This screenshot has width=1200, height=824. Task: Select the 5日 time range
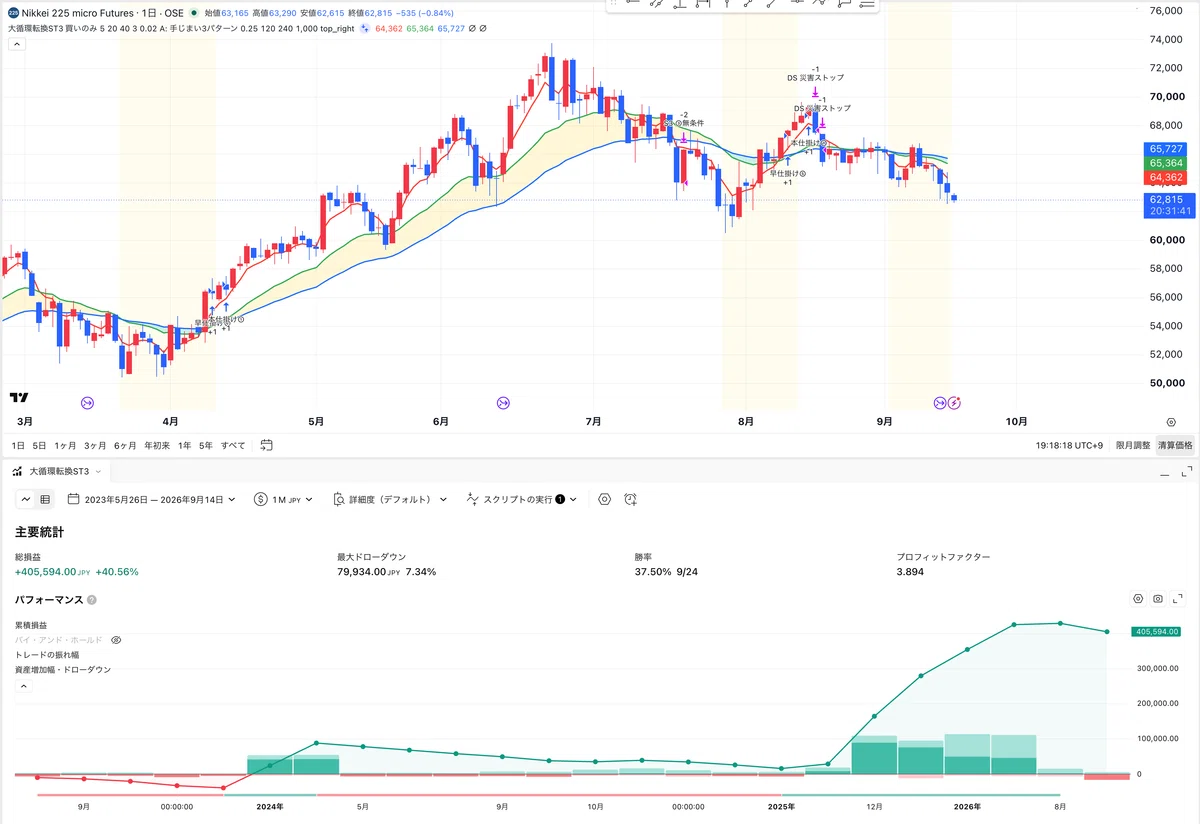pyautogui.click(x=39, y=445)
